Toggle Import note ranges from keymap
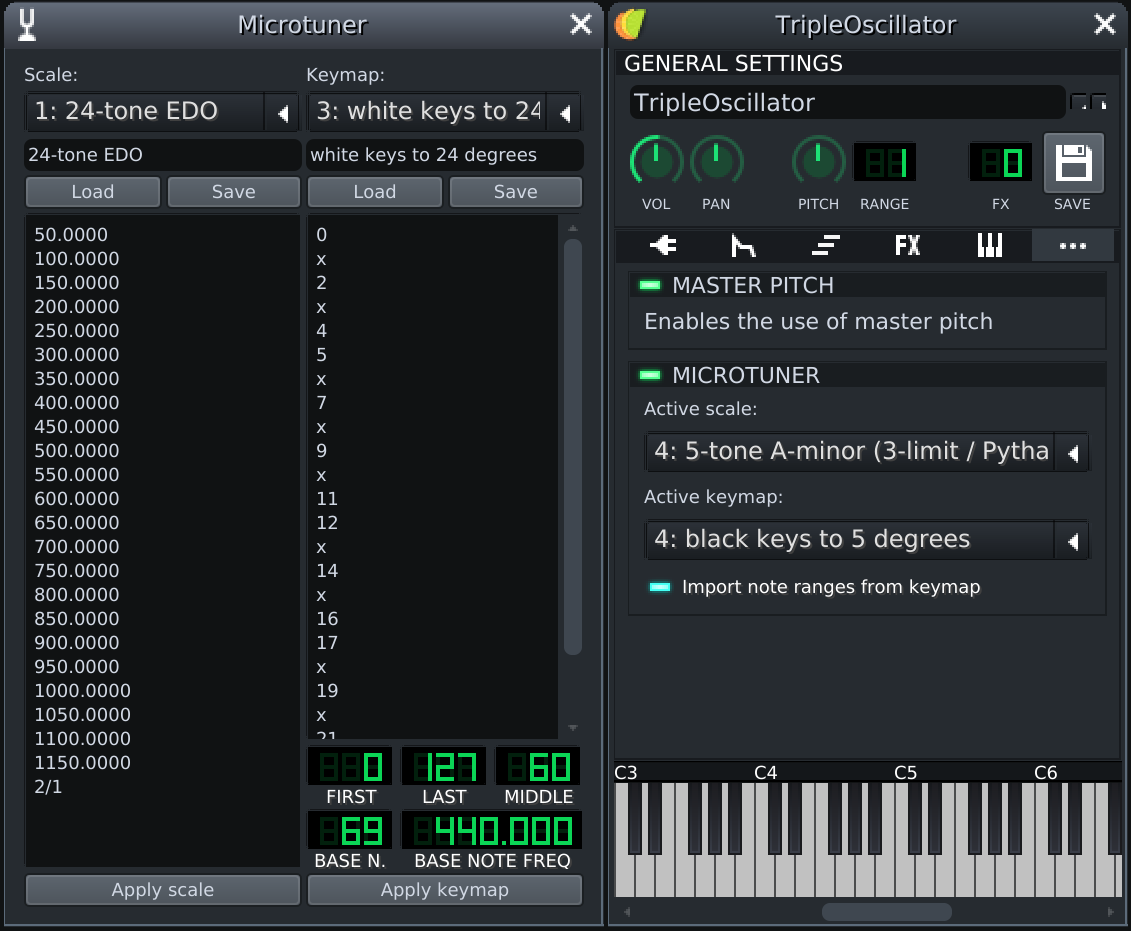This screenshot has width=1131, height=931. (660, 587)
